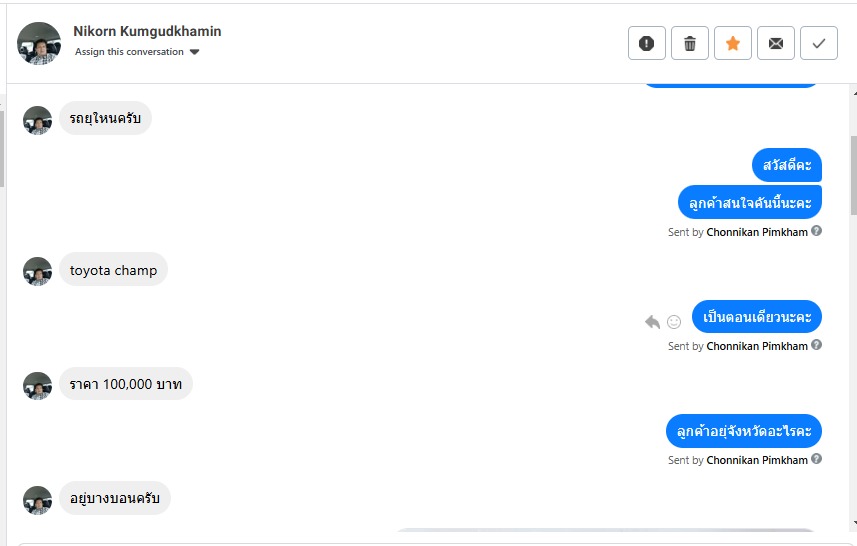Screen dimensions: 857x546
Task: Open emoji reaction for เป็นตอนเดียวนะคะ message
Action: pyautogui.click(x=674, y=321)
